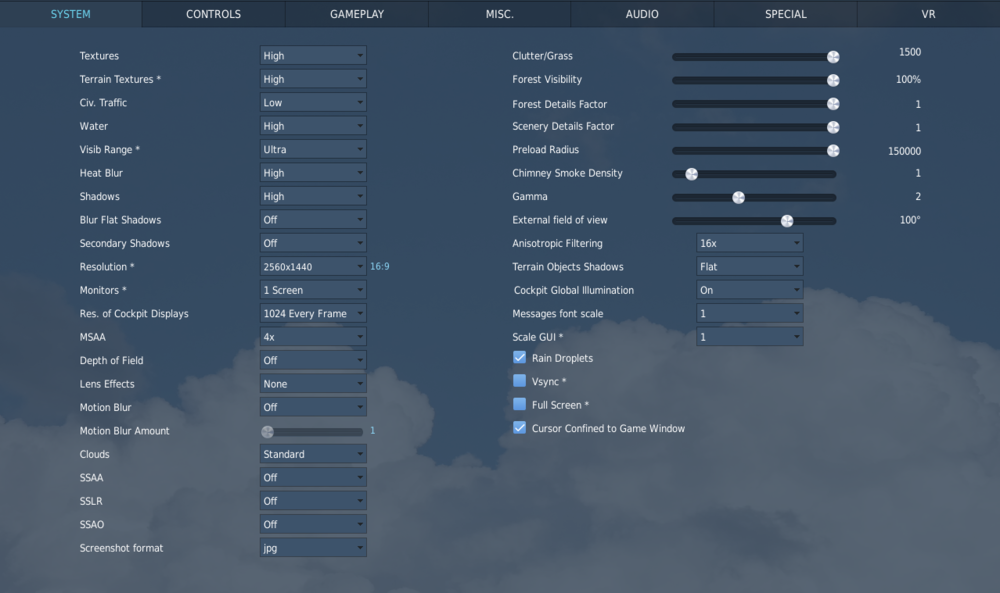Open the MISC. settings tab
This screenshot has width=1000, height=593.
click(500, 14)
